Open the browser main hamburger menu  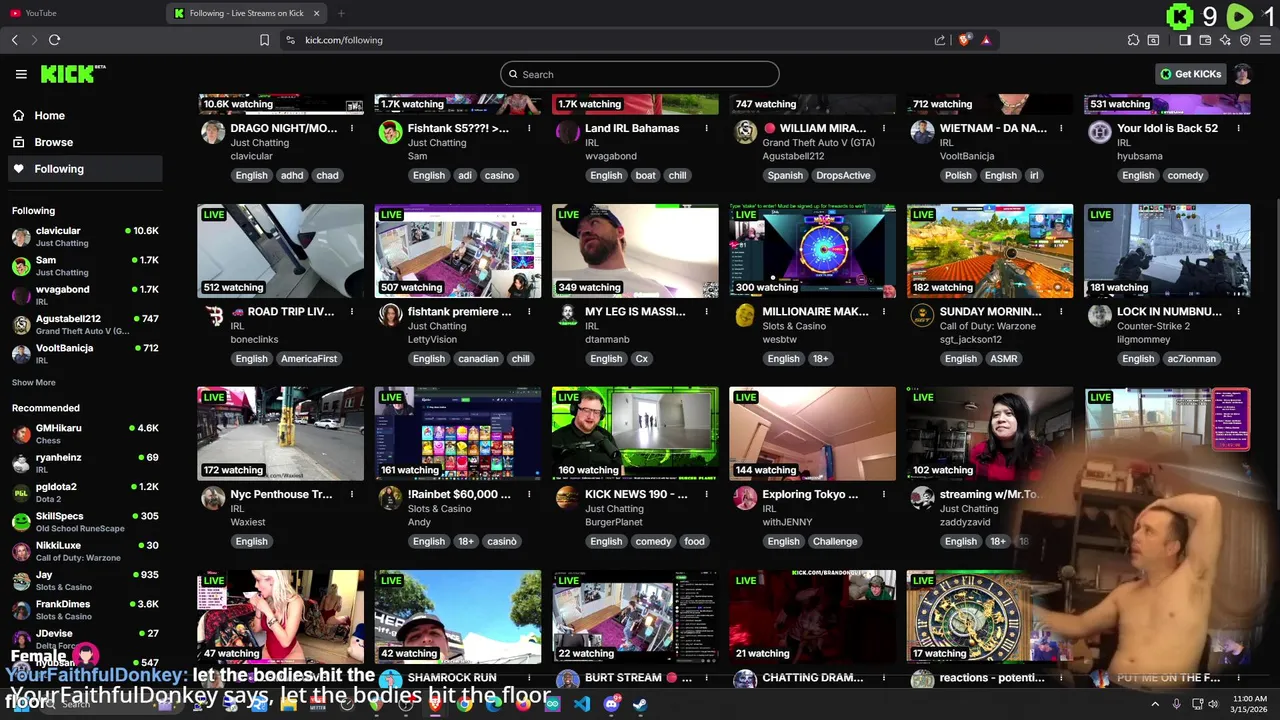coord(1266,40)
